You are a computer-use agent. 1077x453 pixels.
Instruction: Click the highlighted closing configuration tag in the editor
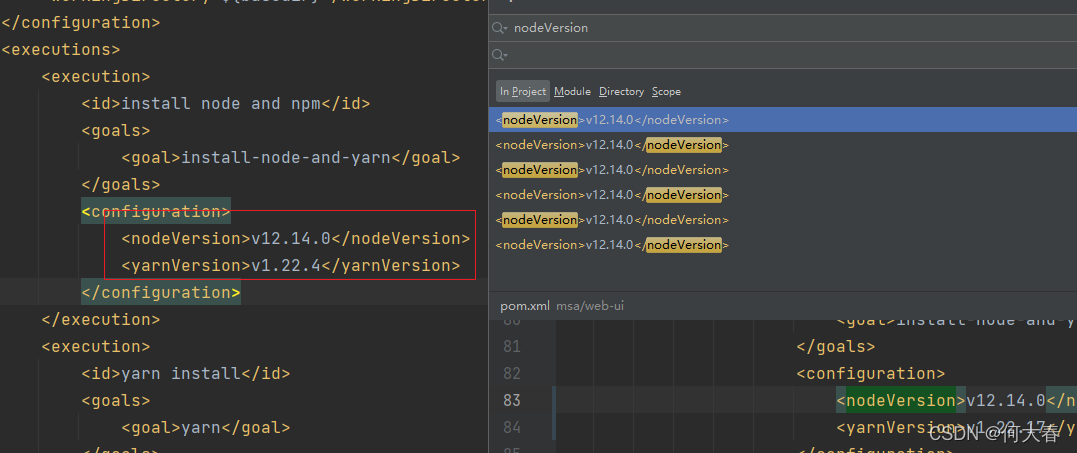(x=161, y=292)
